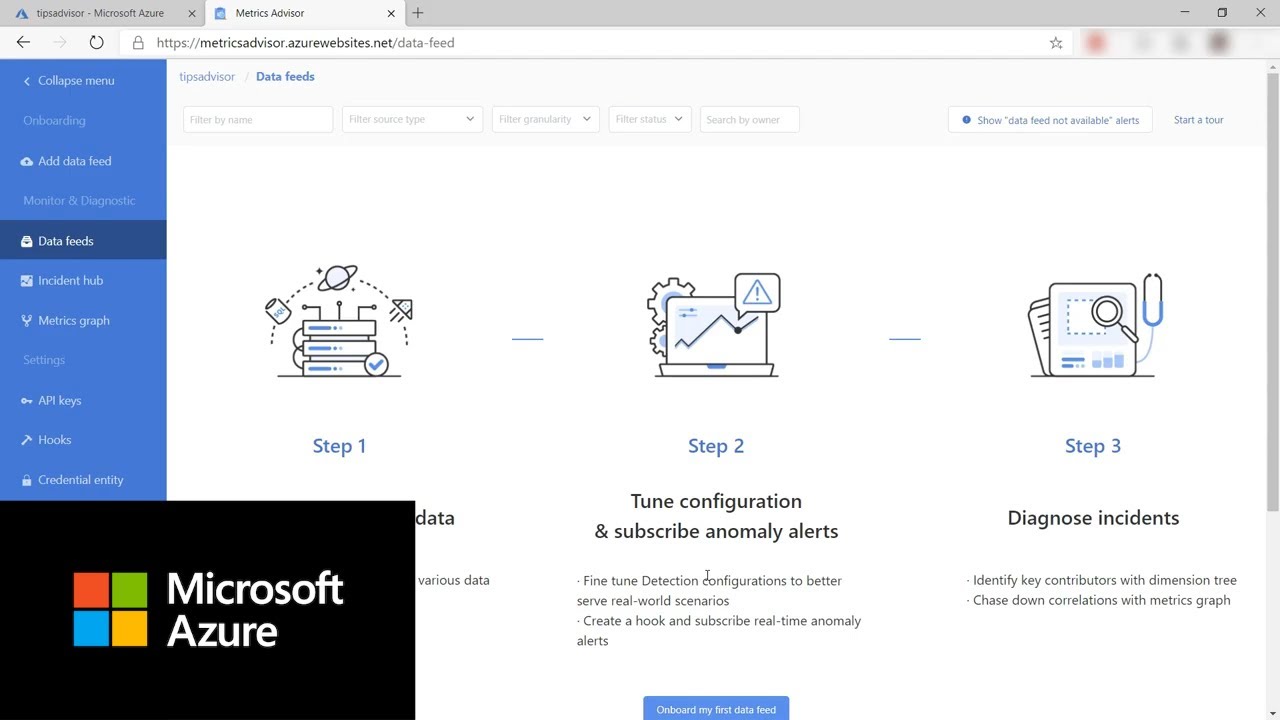Open Hooks menu item
This screenshot has height=720, width=1280.
point(83,440)
